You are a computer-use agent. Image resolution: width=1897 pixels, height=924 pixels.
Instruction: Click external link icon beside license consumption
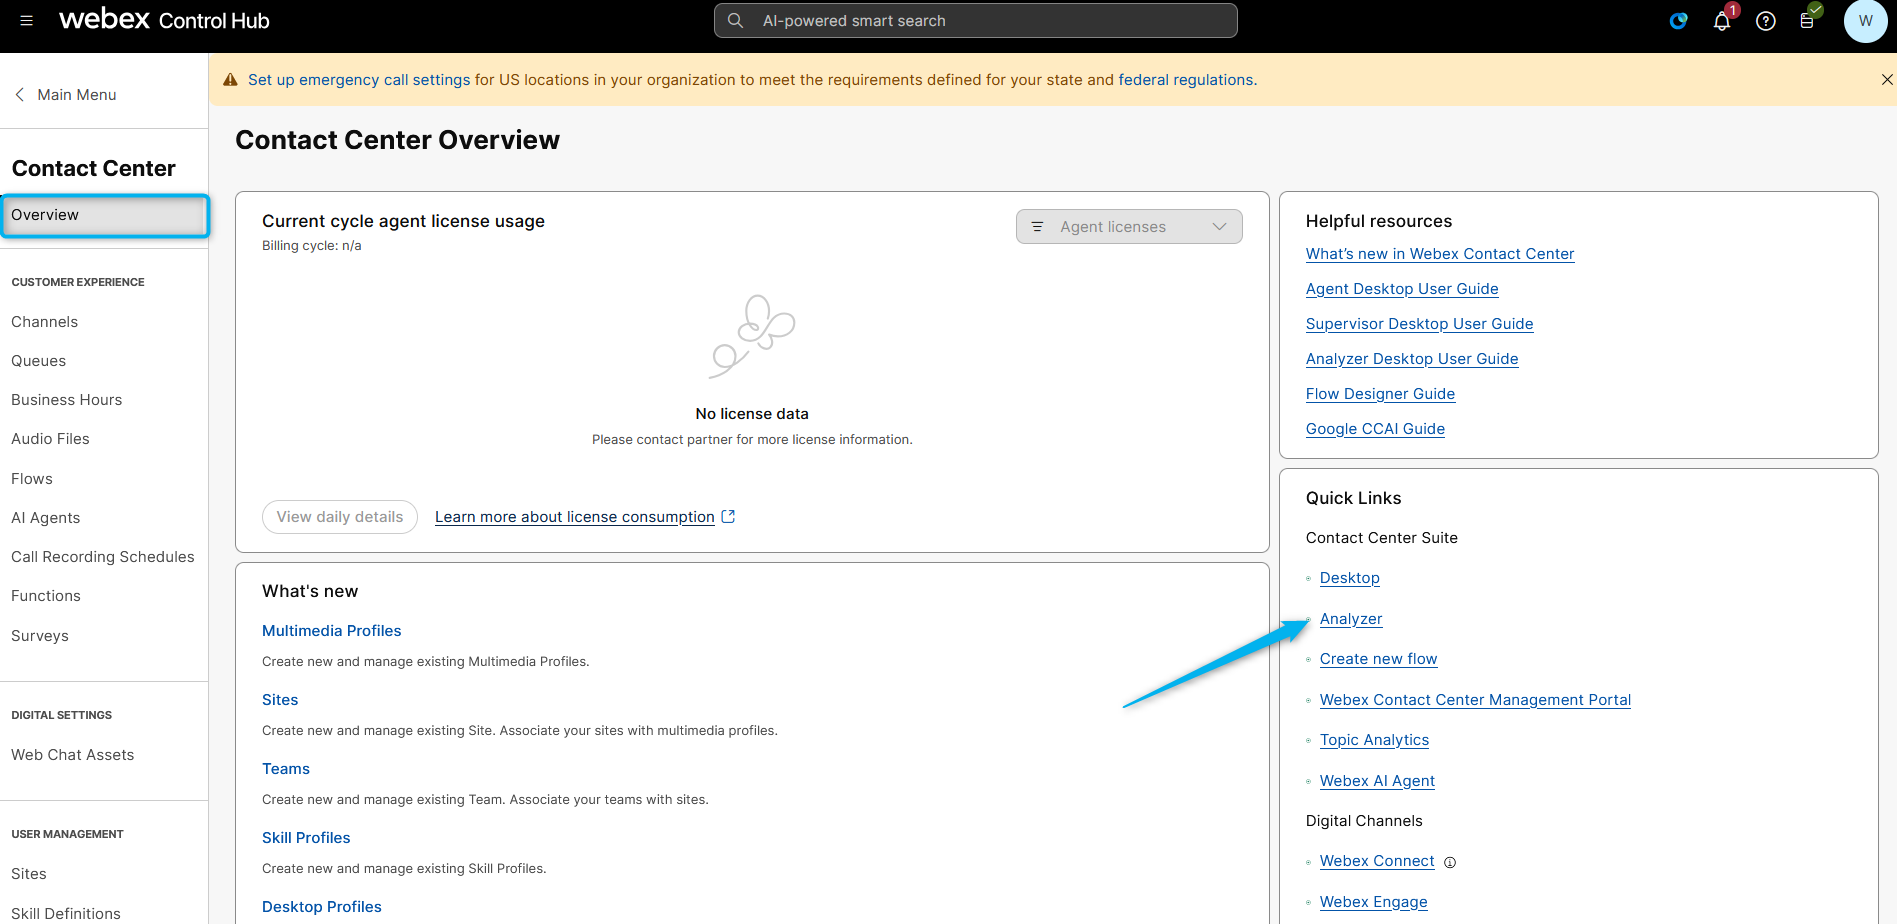728,517
